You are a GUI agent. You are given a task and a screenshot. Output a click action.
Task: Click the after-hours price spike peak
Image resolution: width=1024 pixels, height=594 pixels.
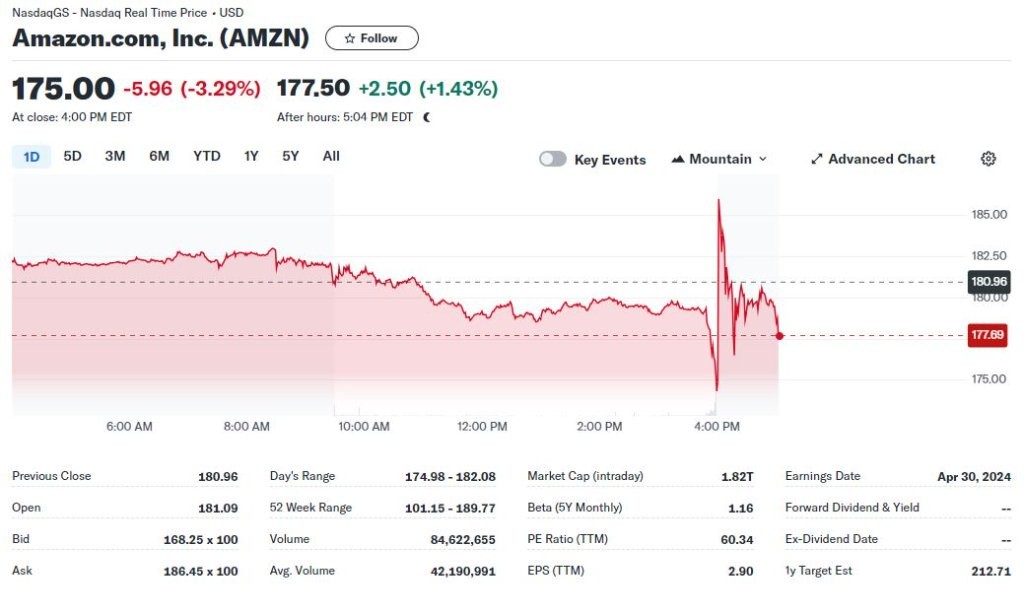point(719,201)
